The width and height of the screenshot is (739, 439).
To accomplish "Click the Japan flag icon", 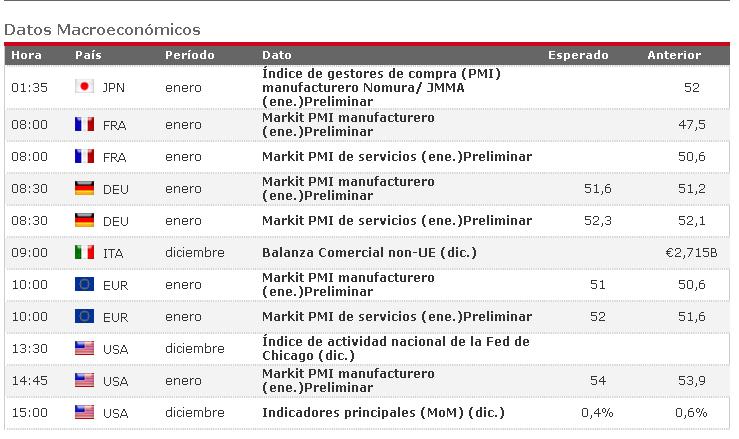I will 84,87.
